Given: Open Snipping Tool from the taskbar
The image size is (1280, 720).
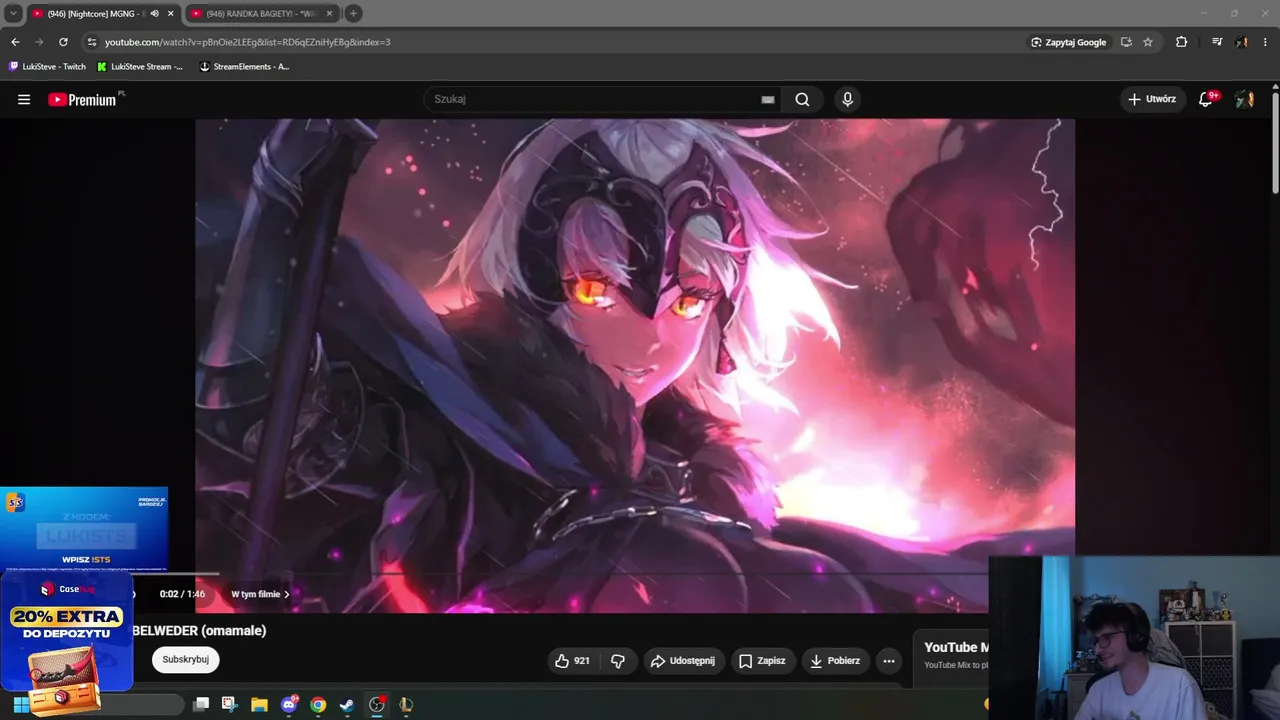Looking at the screenshot, I should [229, 704].
